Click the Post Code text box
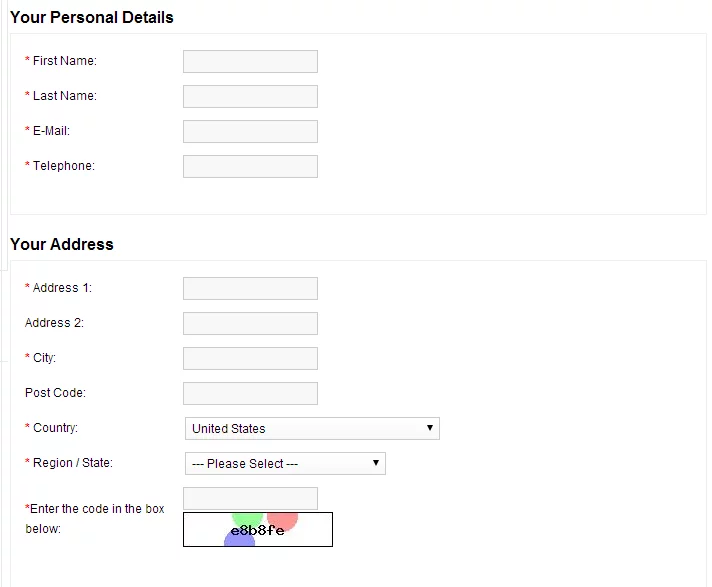Screen dimensions: 712x587 pos(250,394)
